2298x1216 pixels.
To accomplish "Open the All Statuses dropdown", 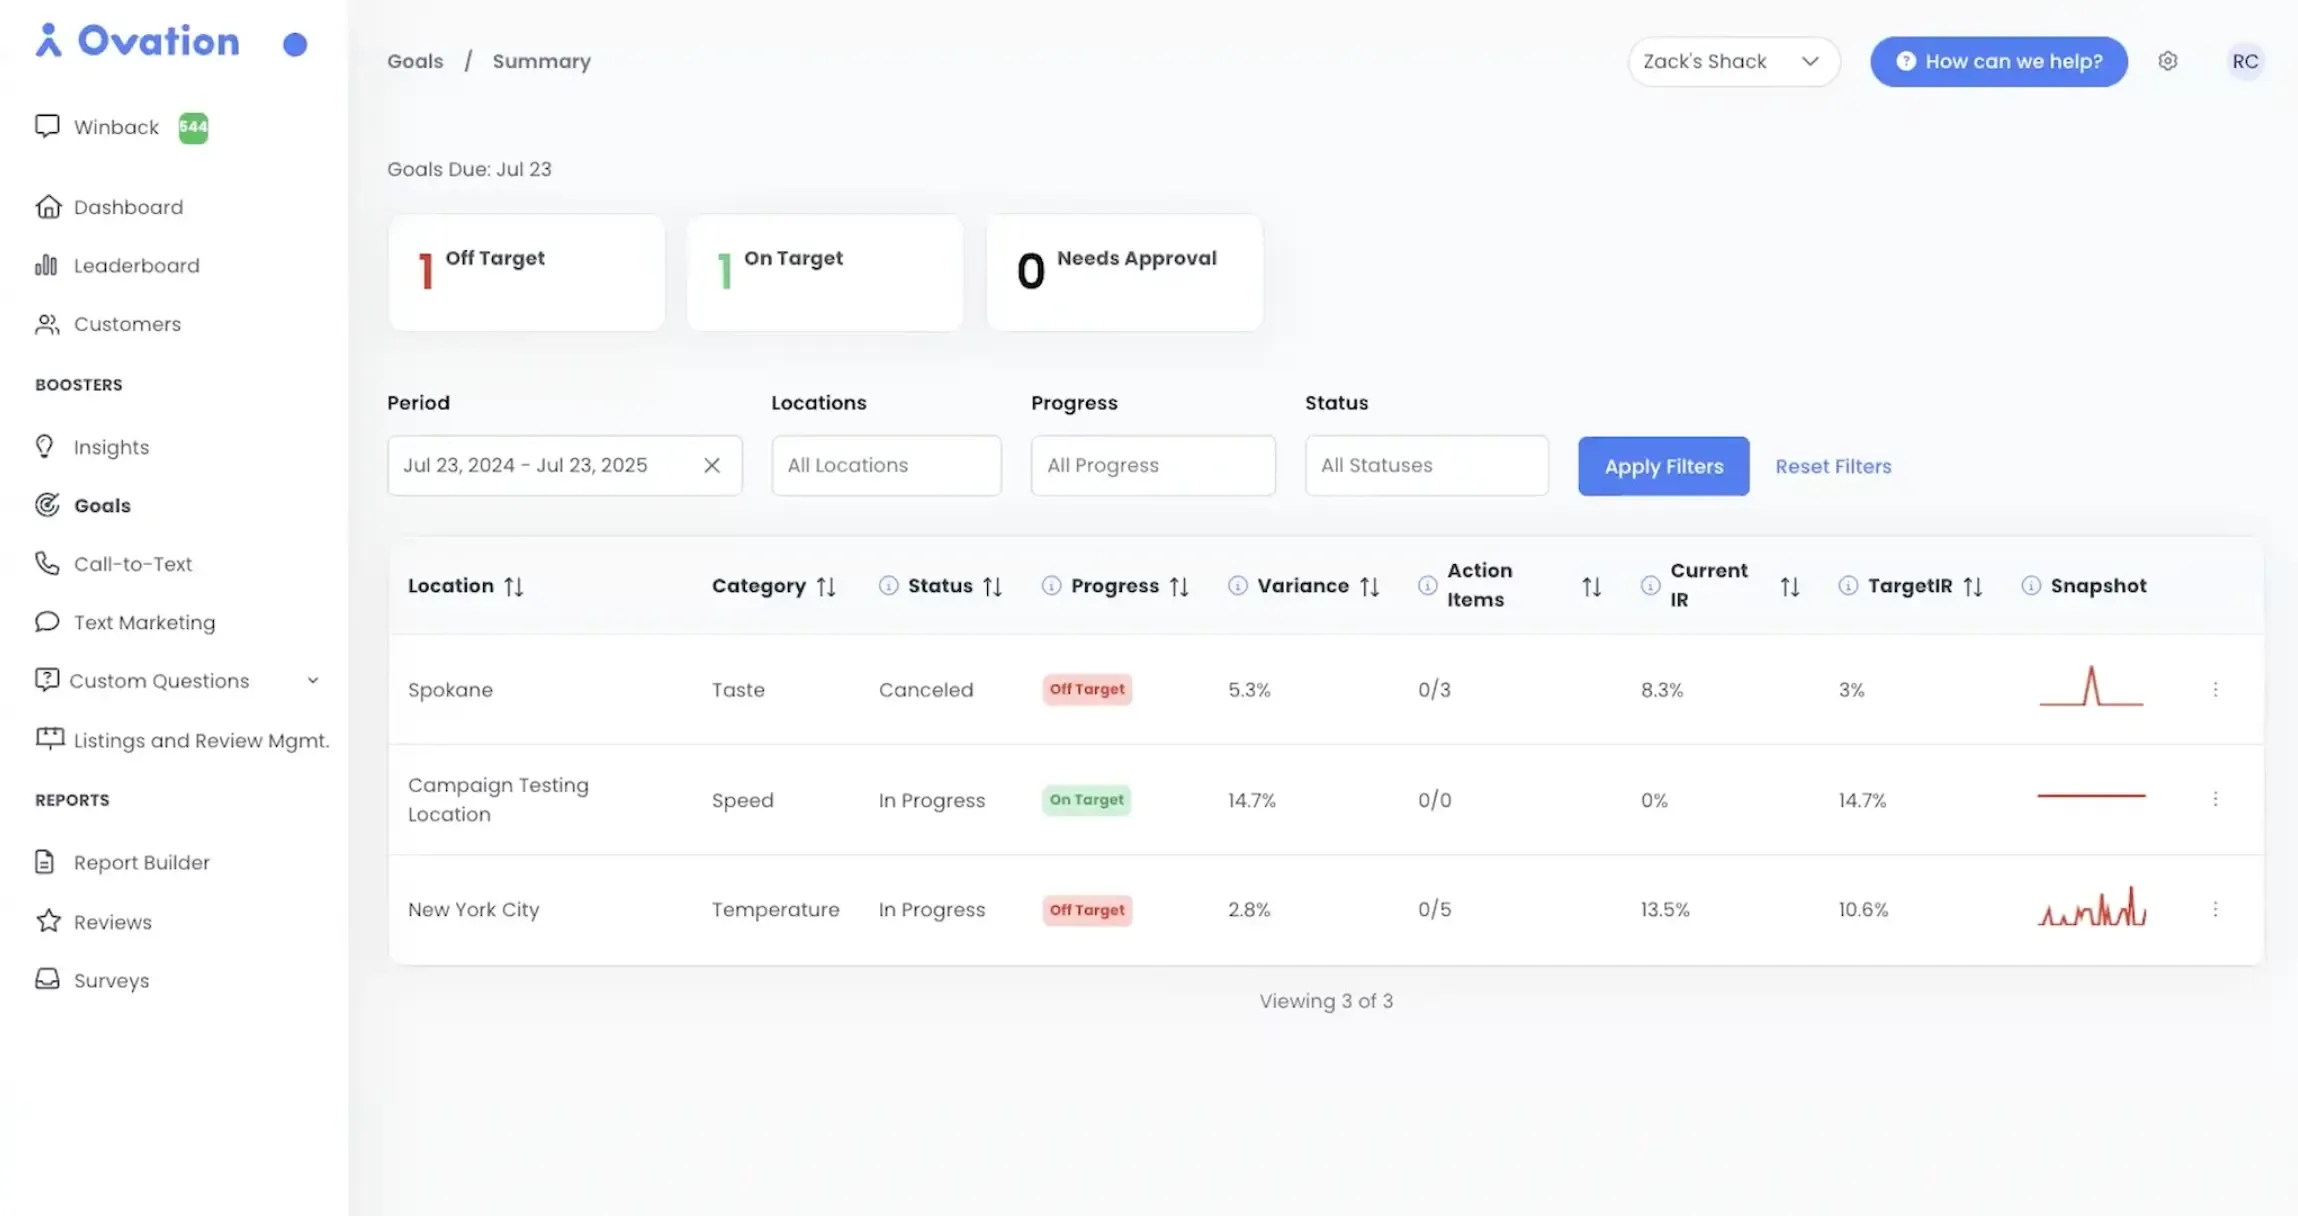I will click(1426, 465).
